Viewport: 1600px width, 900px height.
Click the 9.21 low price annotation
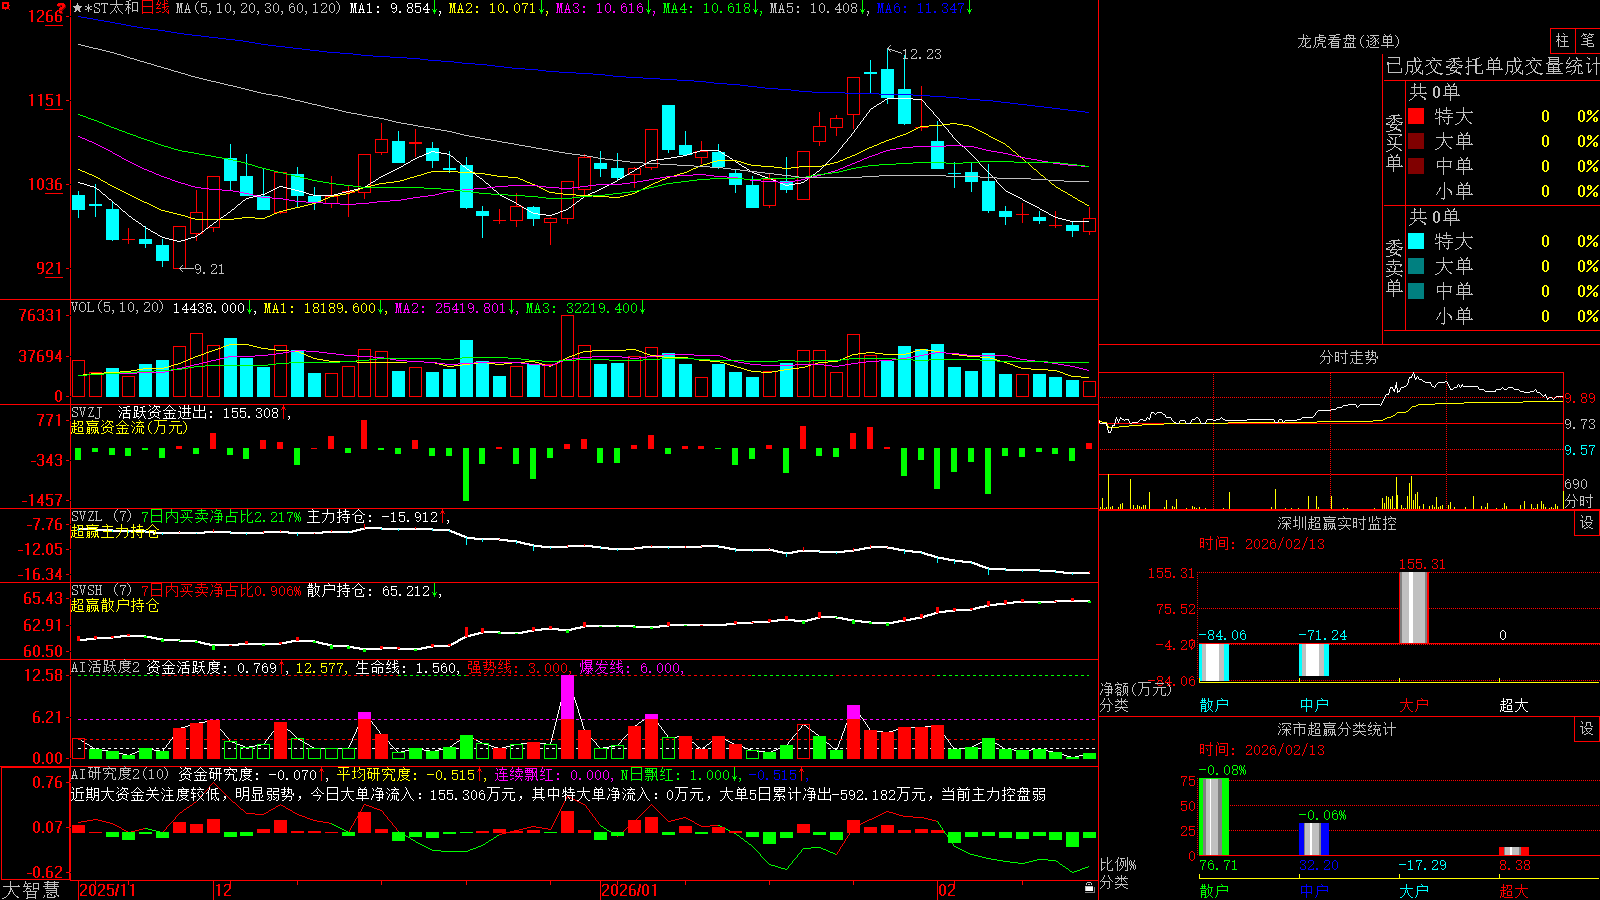(x=209, y=269)
